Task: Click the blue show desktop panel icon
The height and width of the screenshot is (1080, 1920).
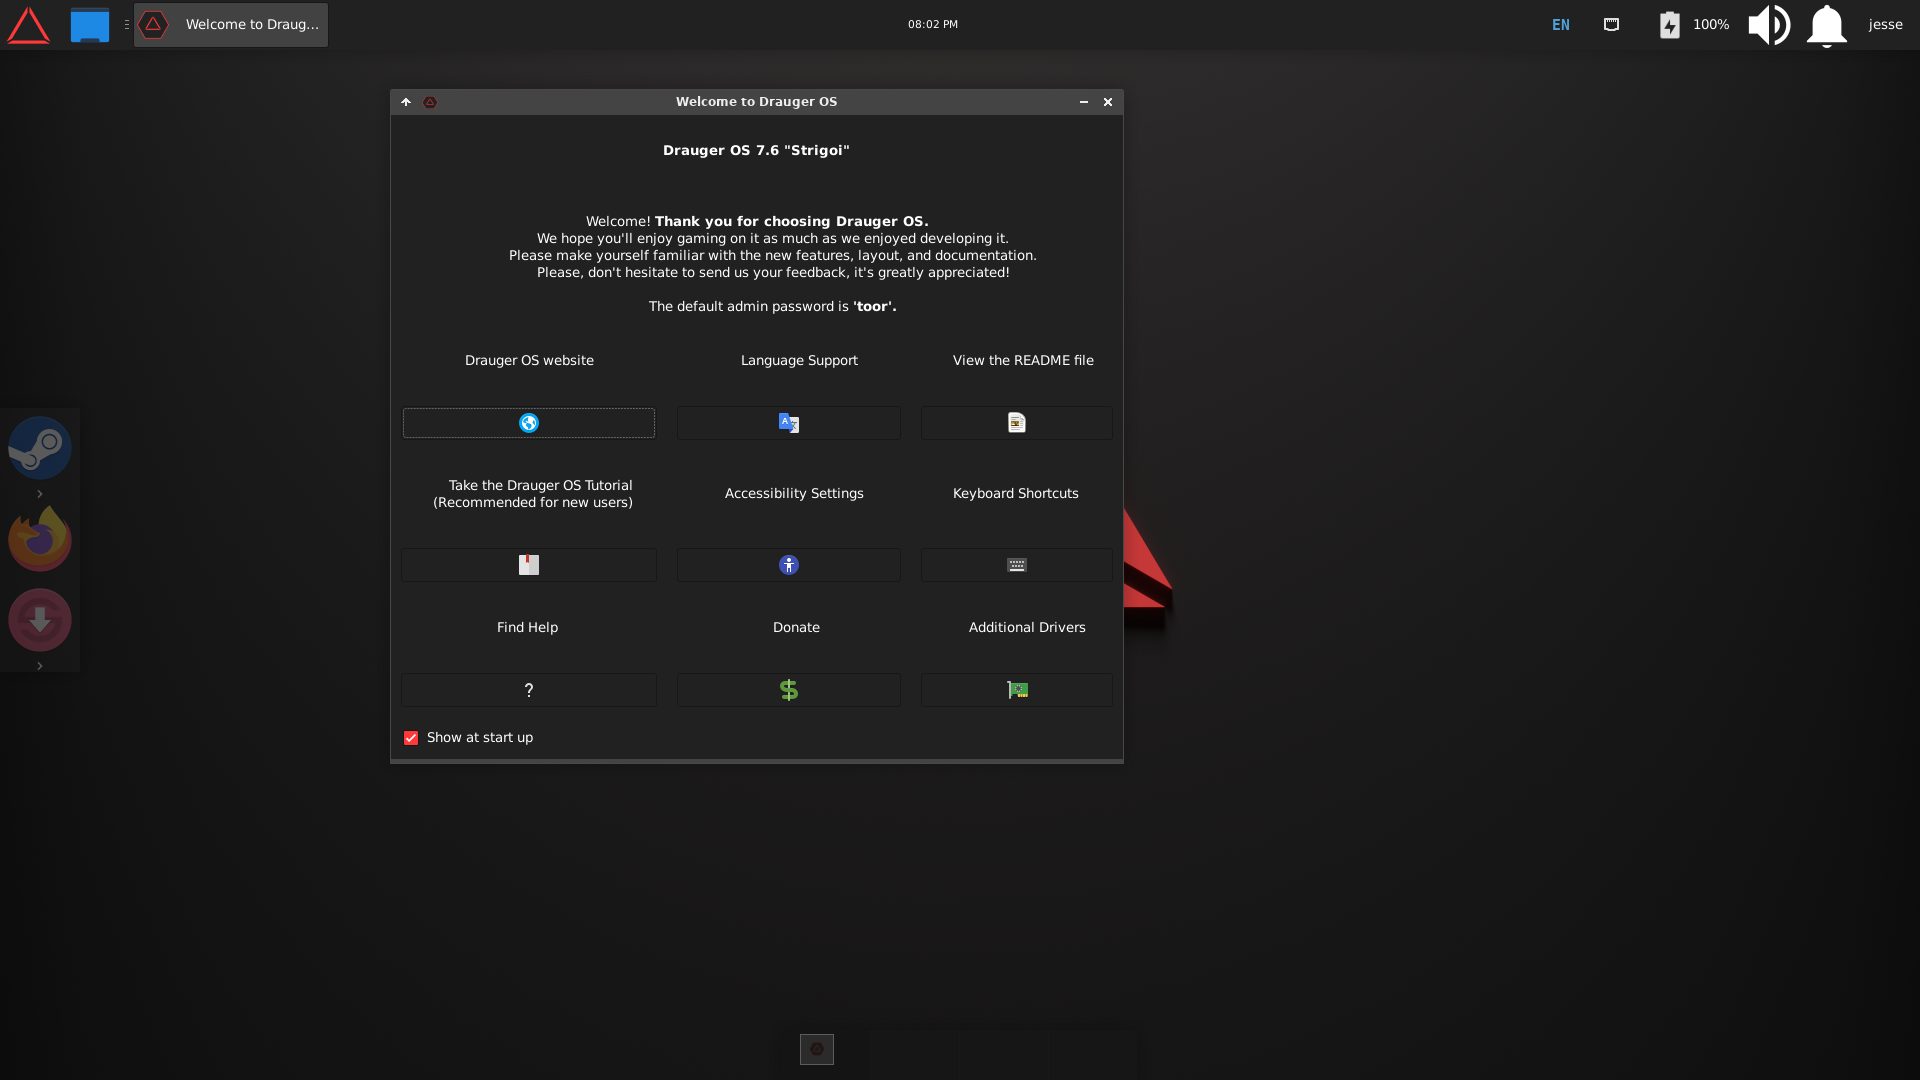Action: click(90, 25)
